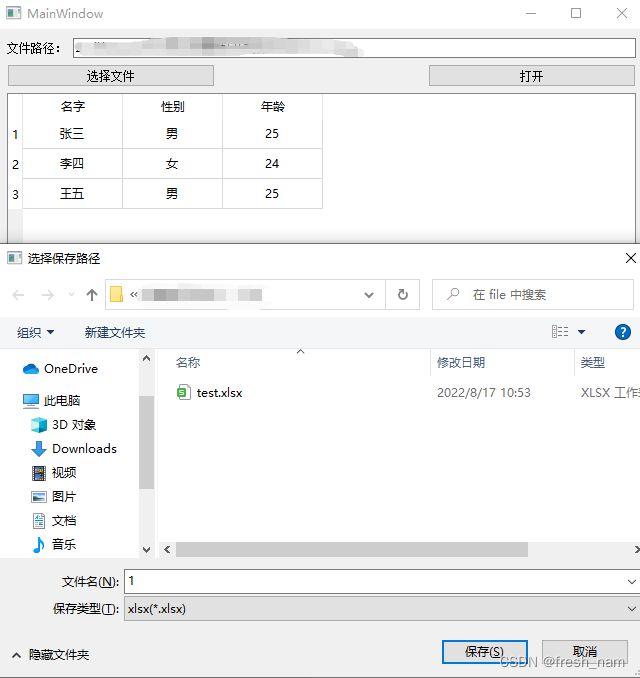Screen dimensions: 640x678
Task: Select the 名字 column header
Action: click(73, 106)
